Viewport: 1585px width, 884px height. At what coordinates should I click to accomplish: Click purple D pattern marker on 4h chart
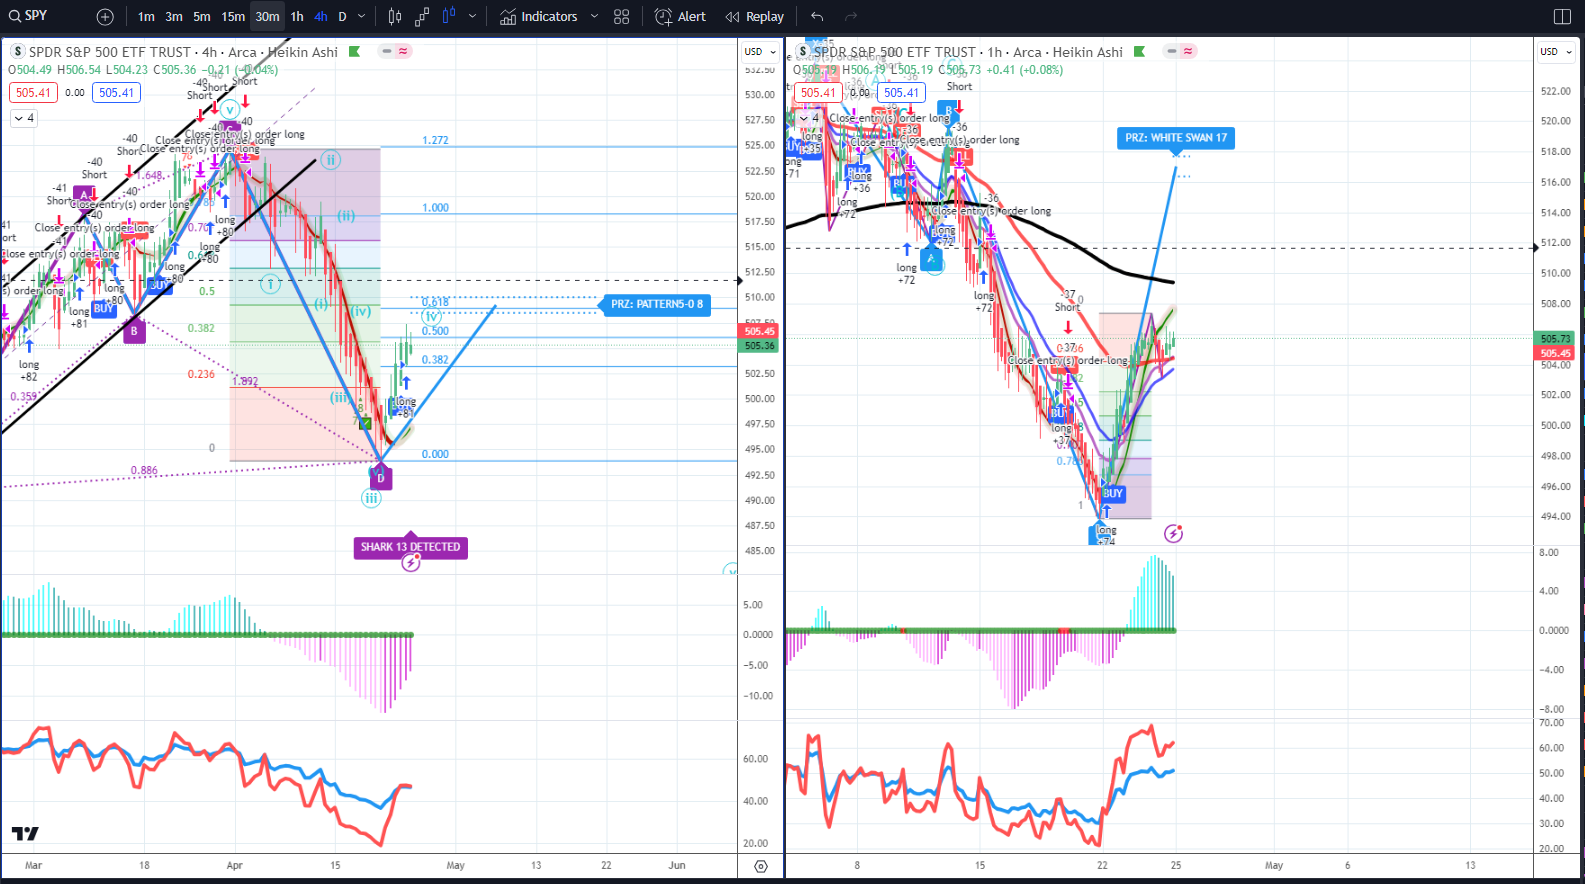tap(381, 478)
